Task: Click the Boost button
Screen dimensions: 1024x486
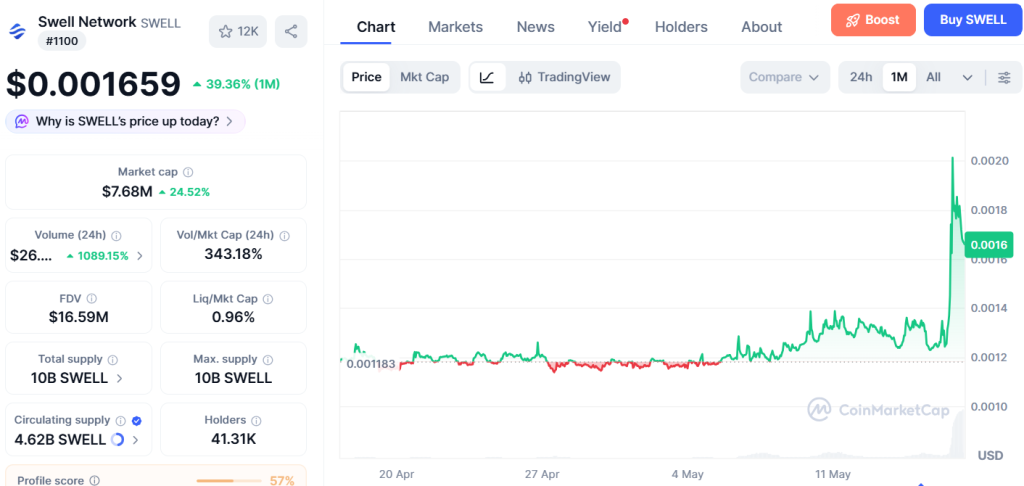Action: (873, 20)
